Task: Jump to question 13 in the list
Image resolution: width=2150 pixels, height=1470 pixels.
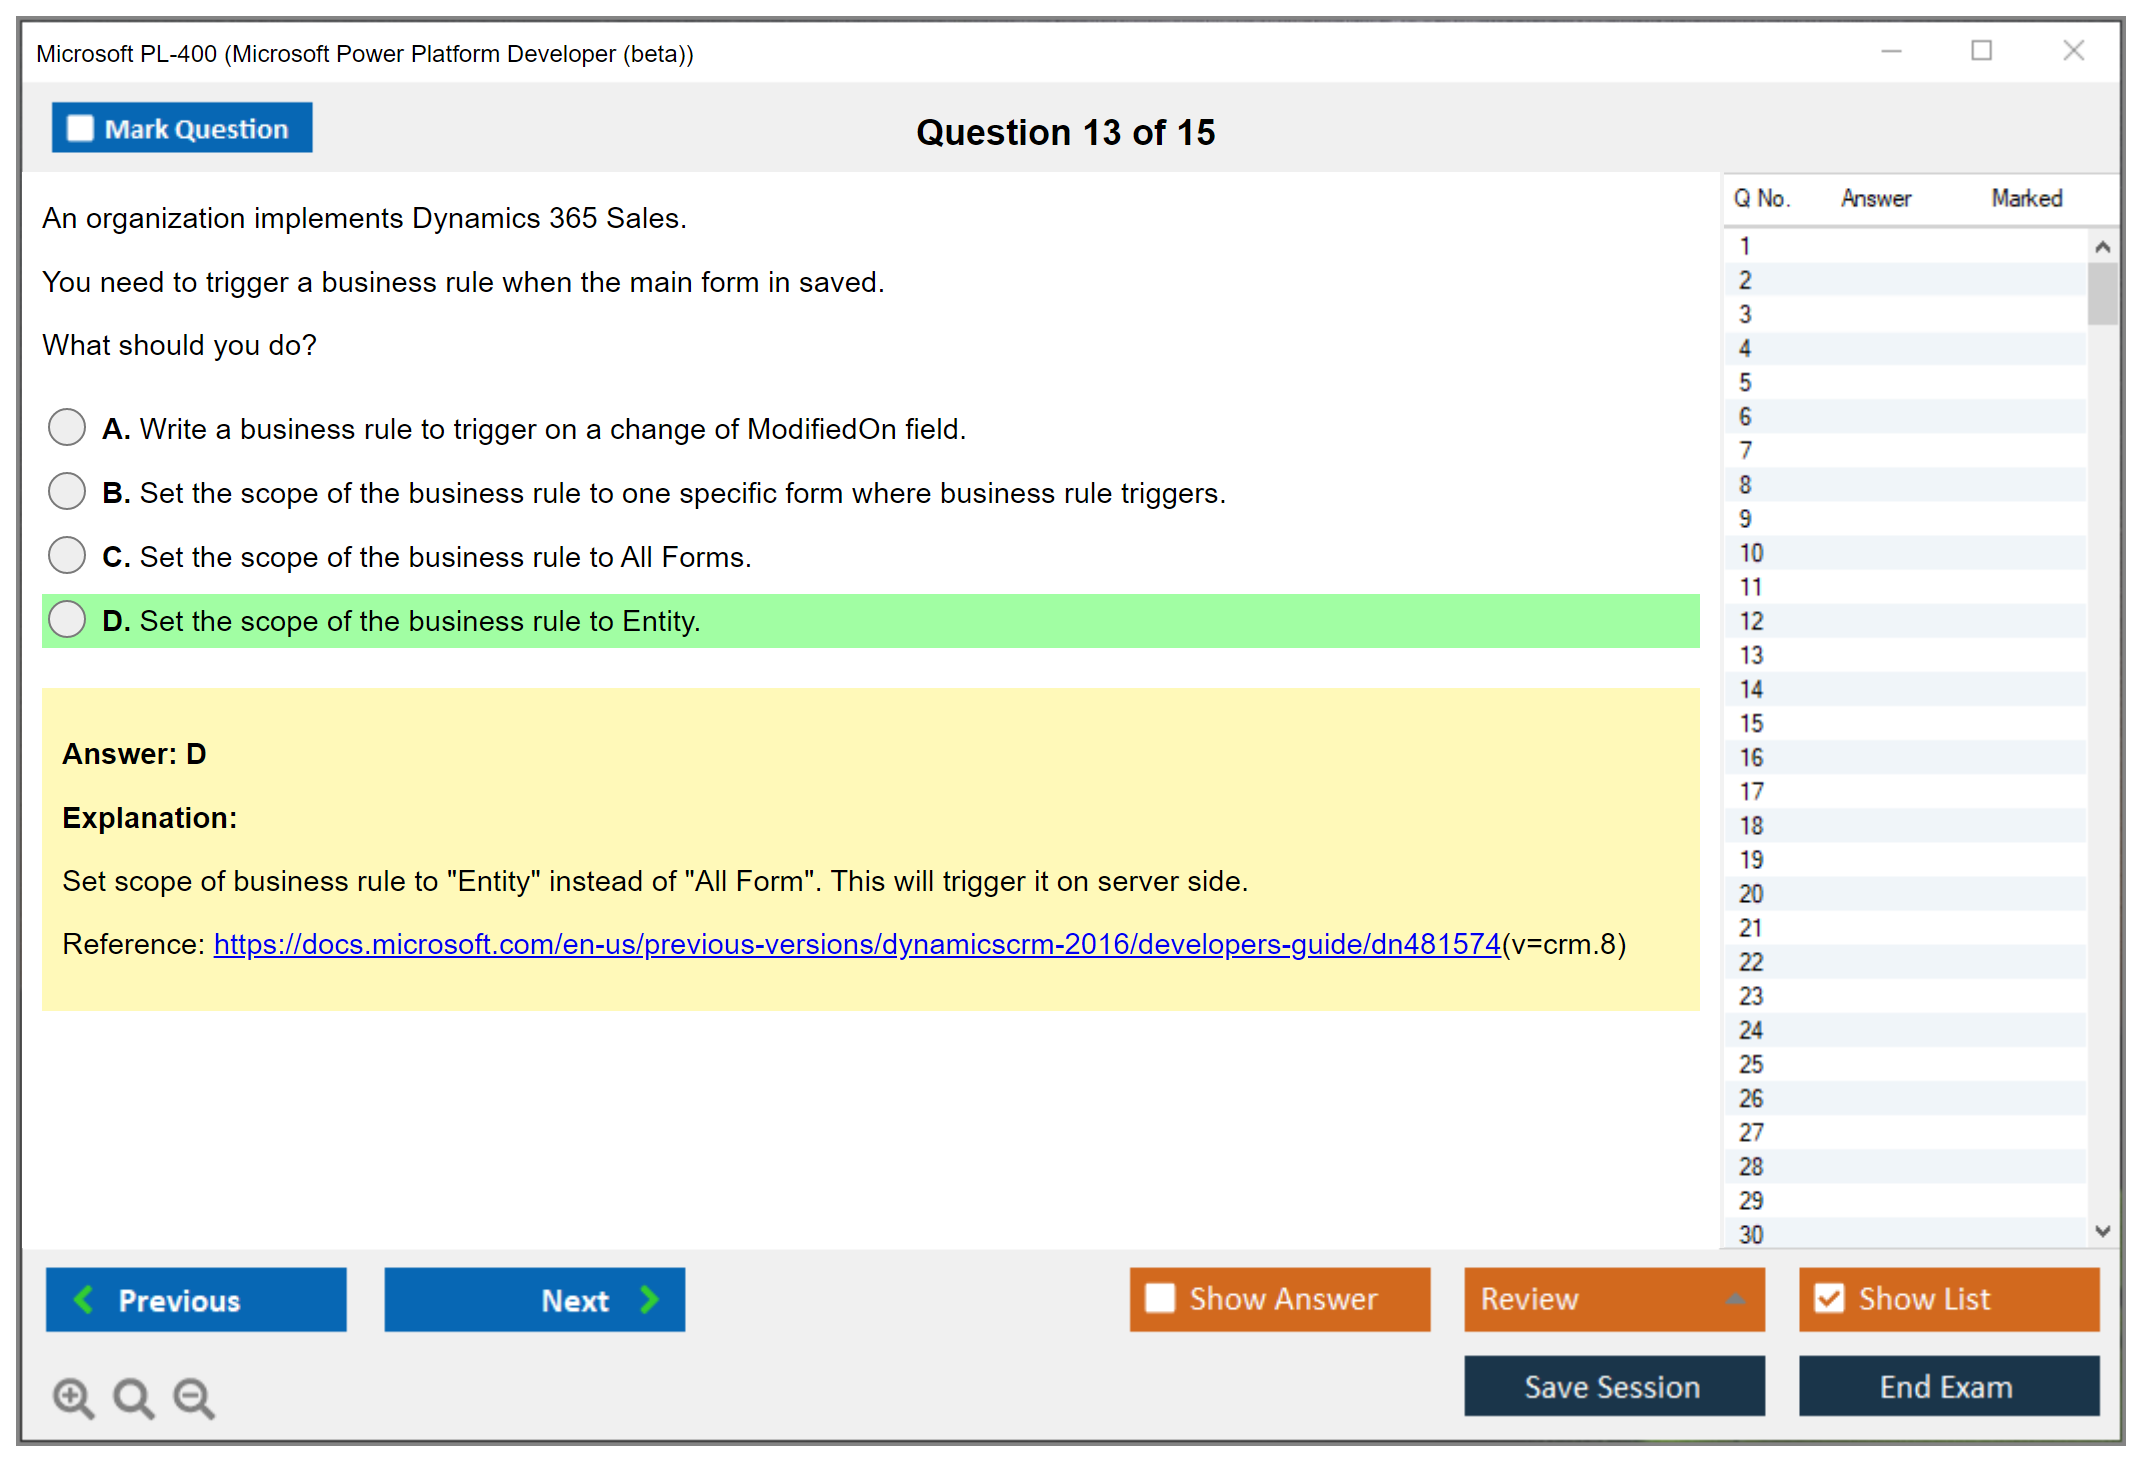Action: click(1751, 655)
